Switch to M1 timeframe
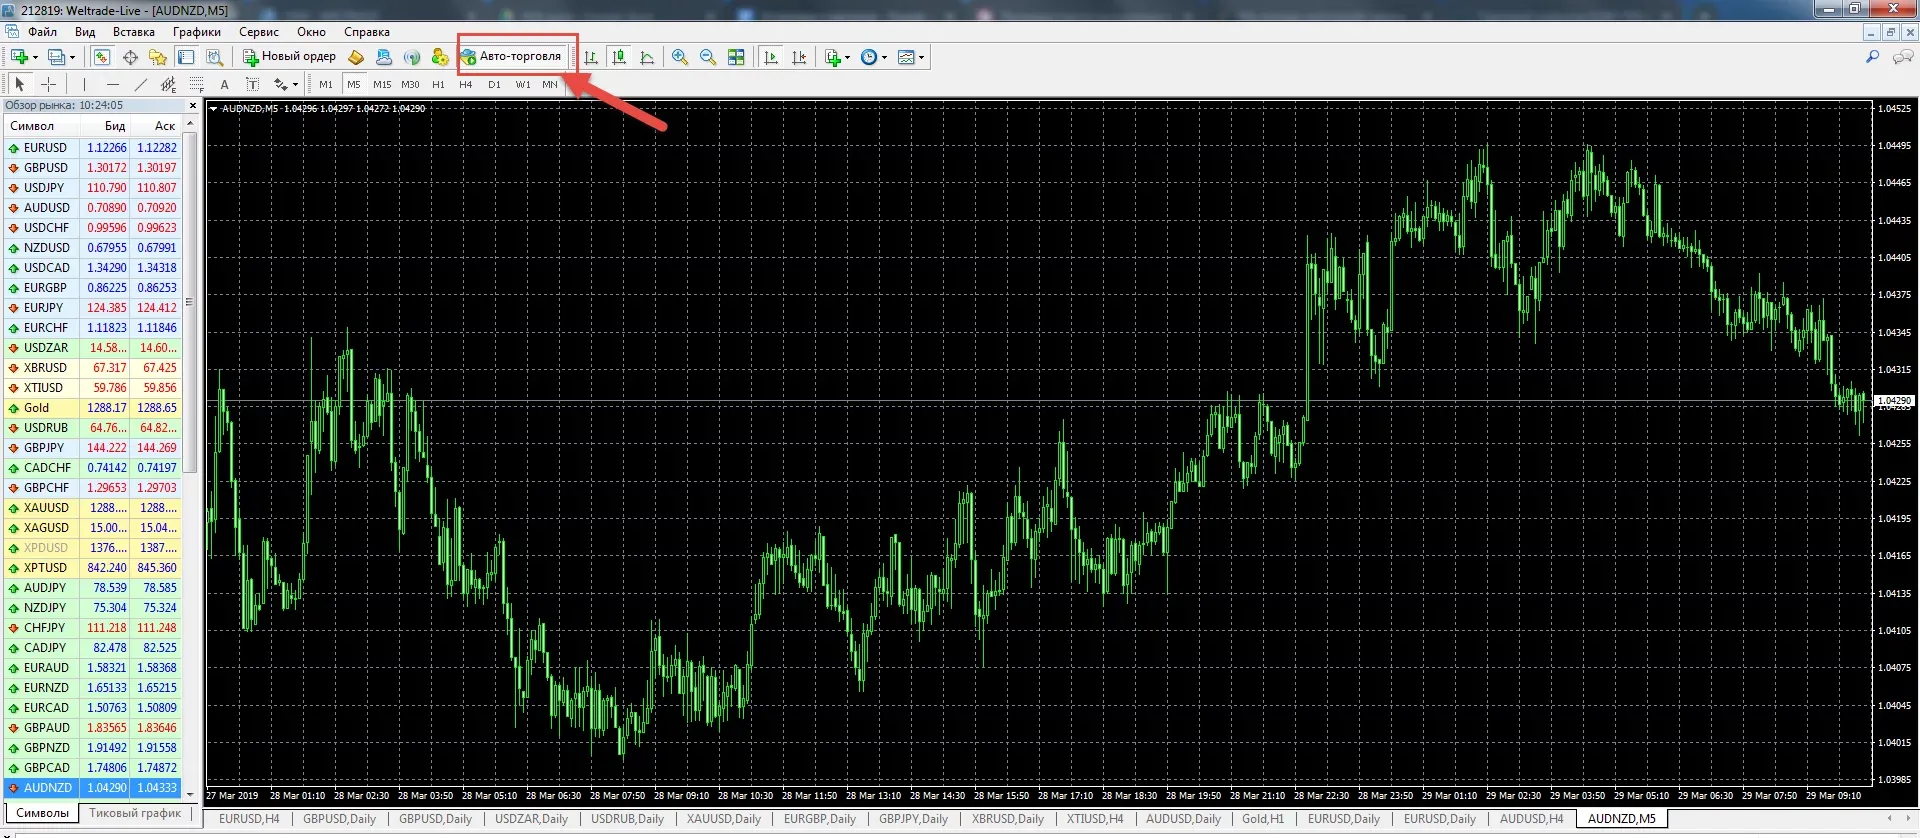This screenshot has height=838, width=1920. click(x=326, y=84)
